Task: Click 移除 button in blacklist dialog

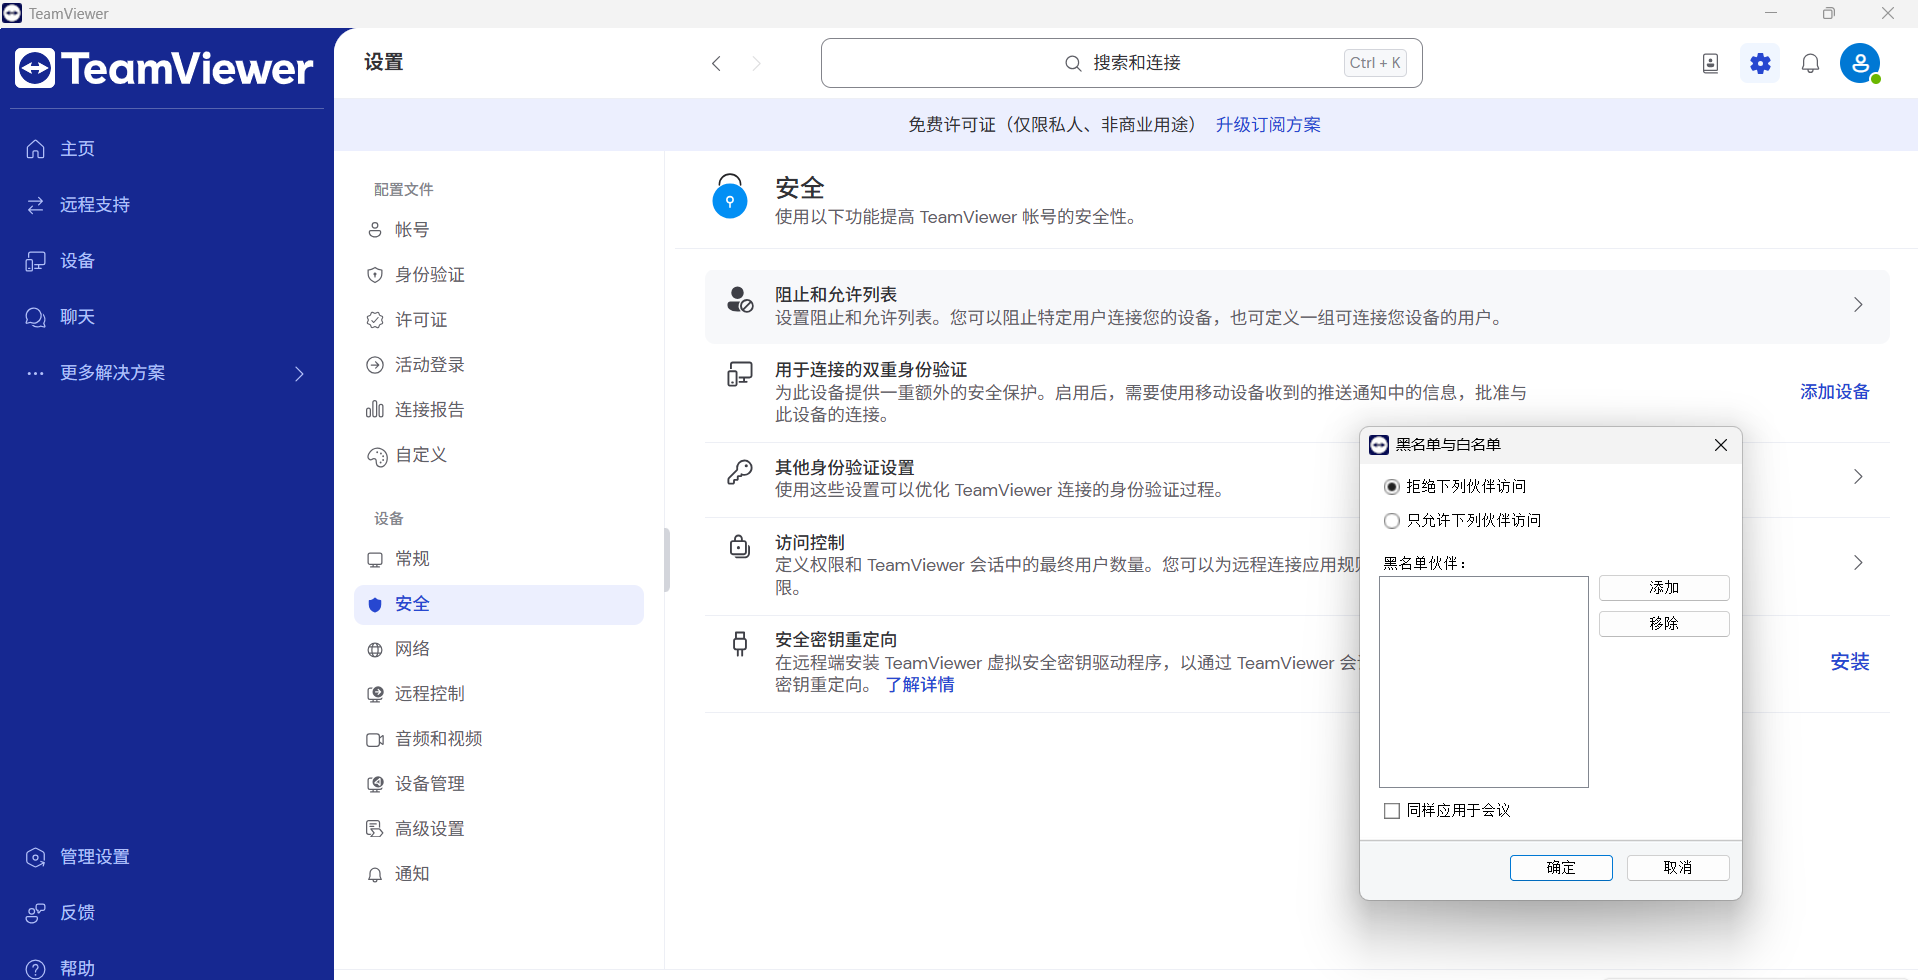Action: pos(1664,624)
